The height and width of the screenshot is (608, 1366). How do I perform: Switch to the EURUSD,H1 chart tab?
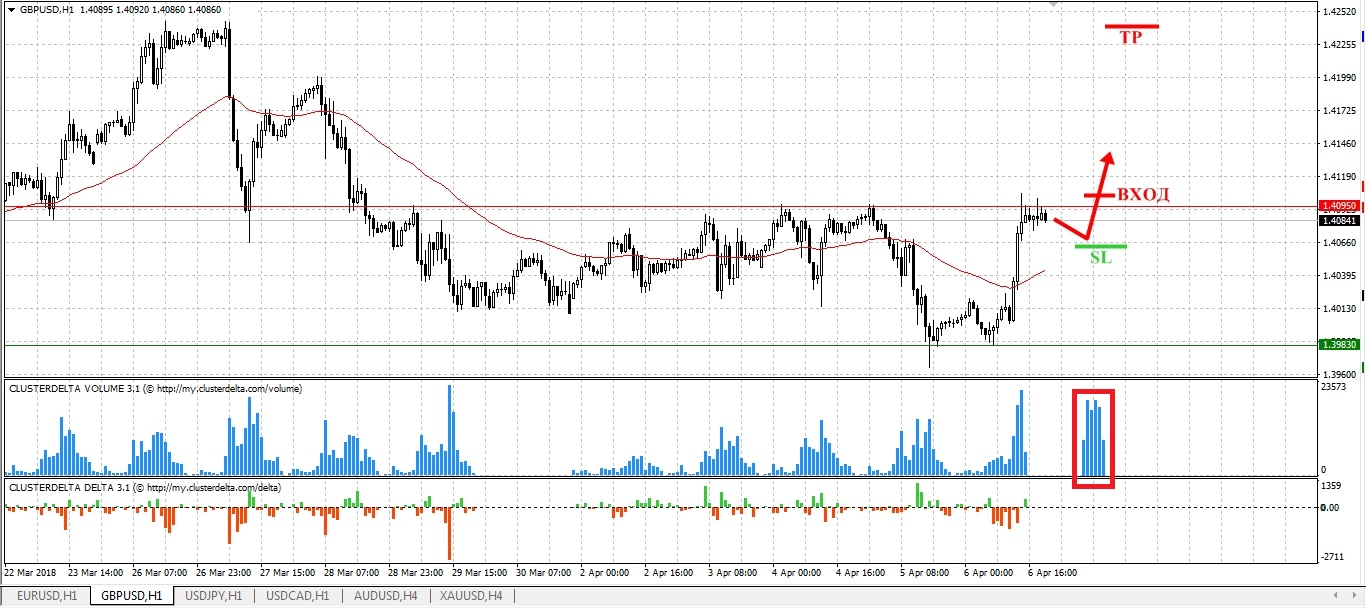[46, 596]
